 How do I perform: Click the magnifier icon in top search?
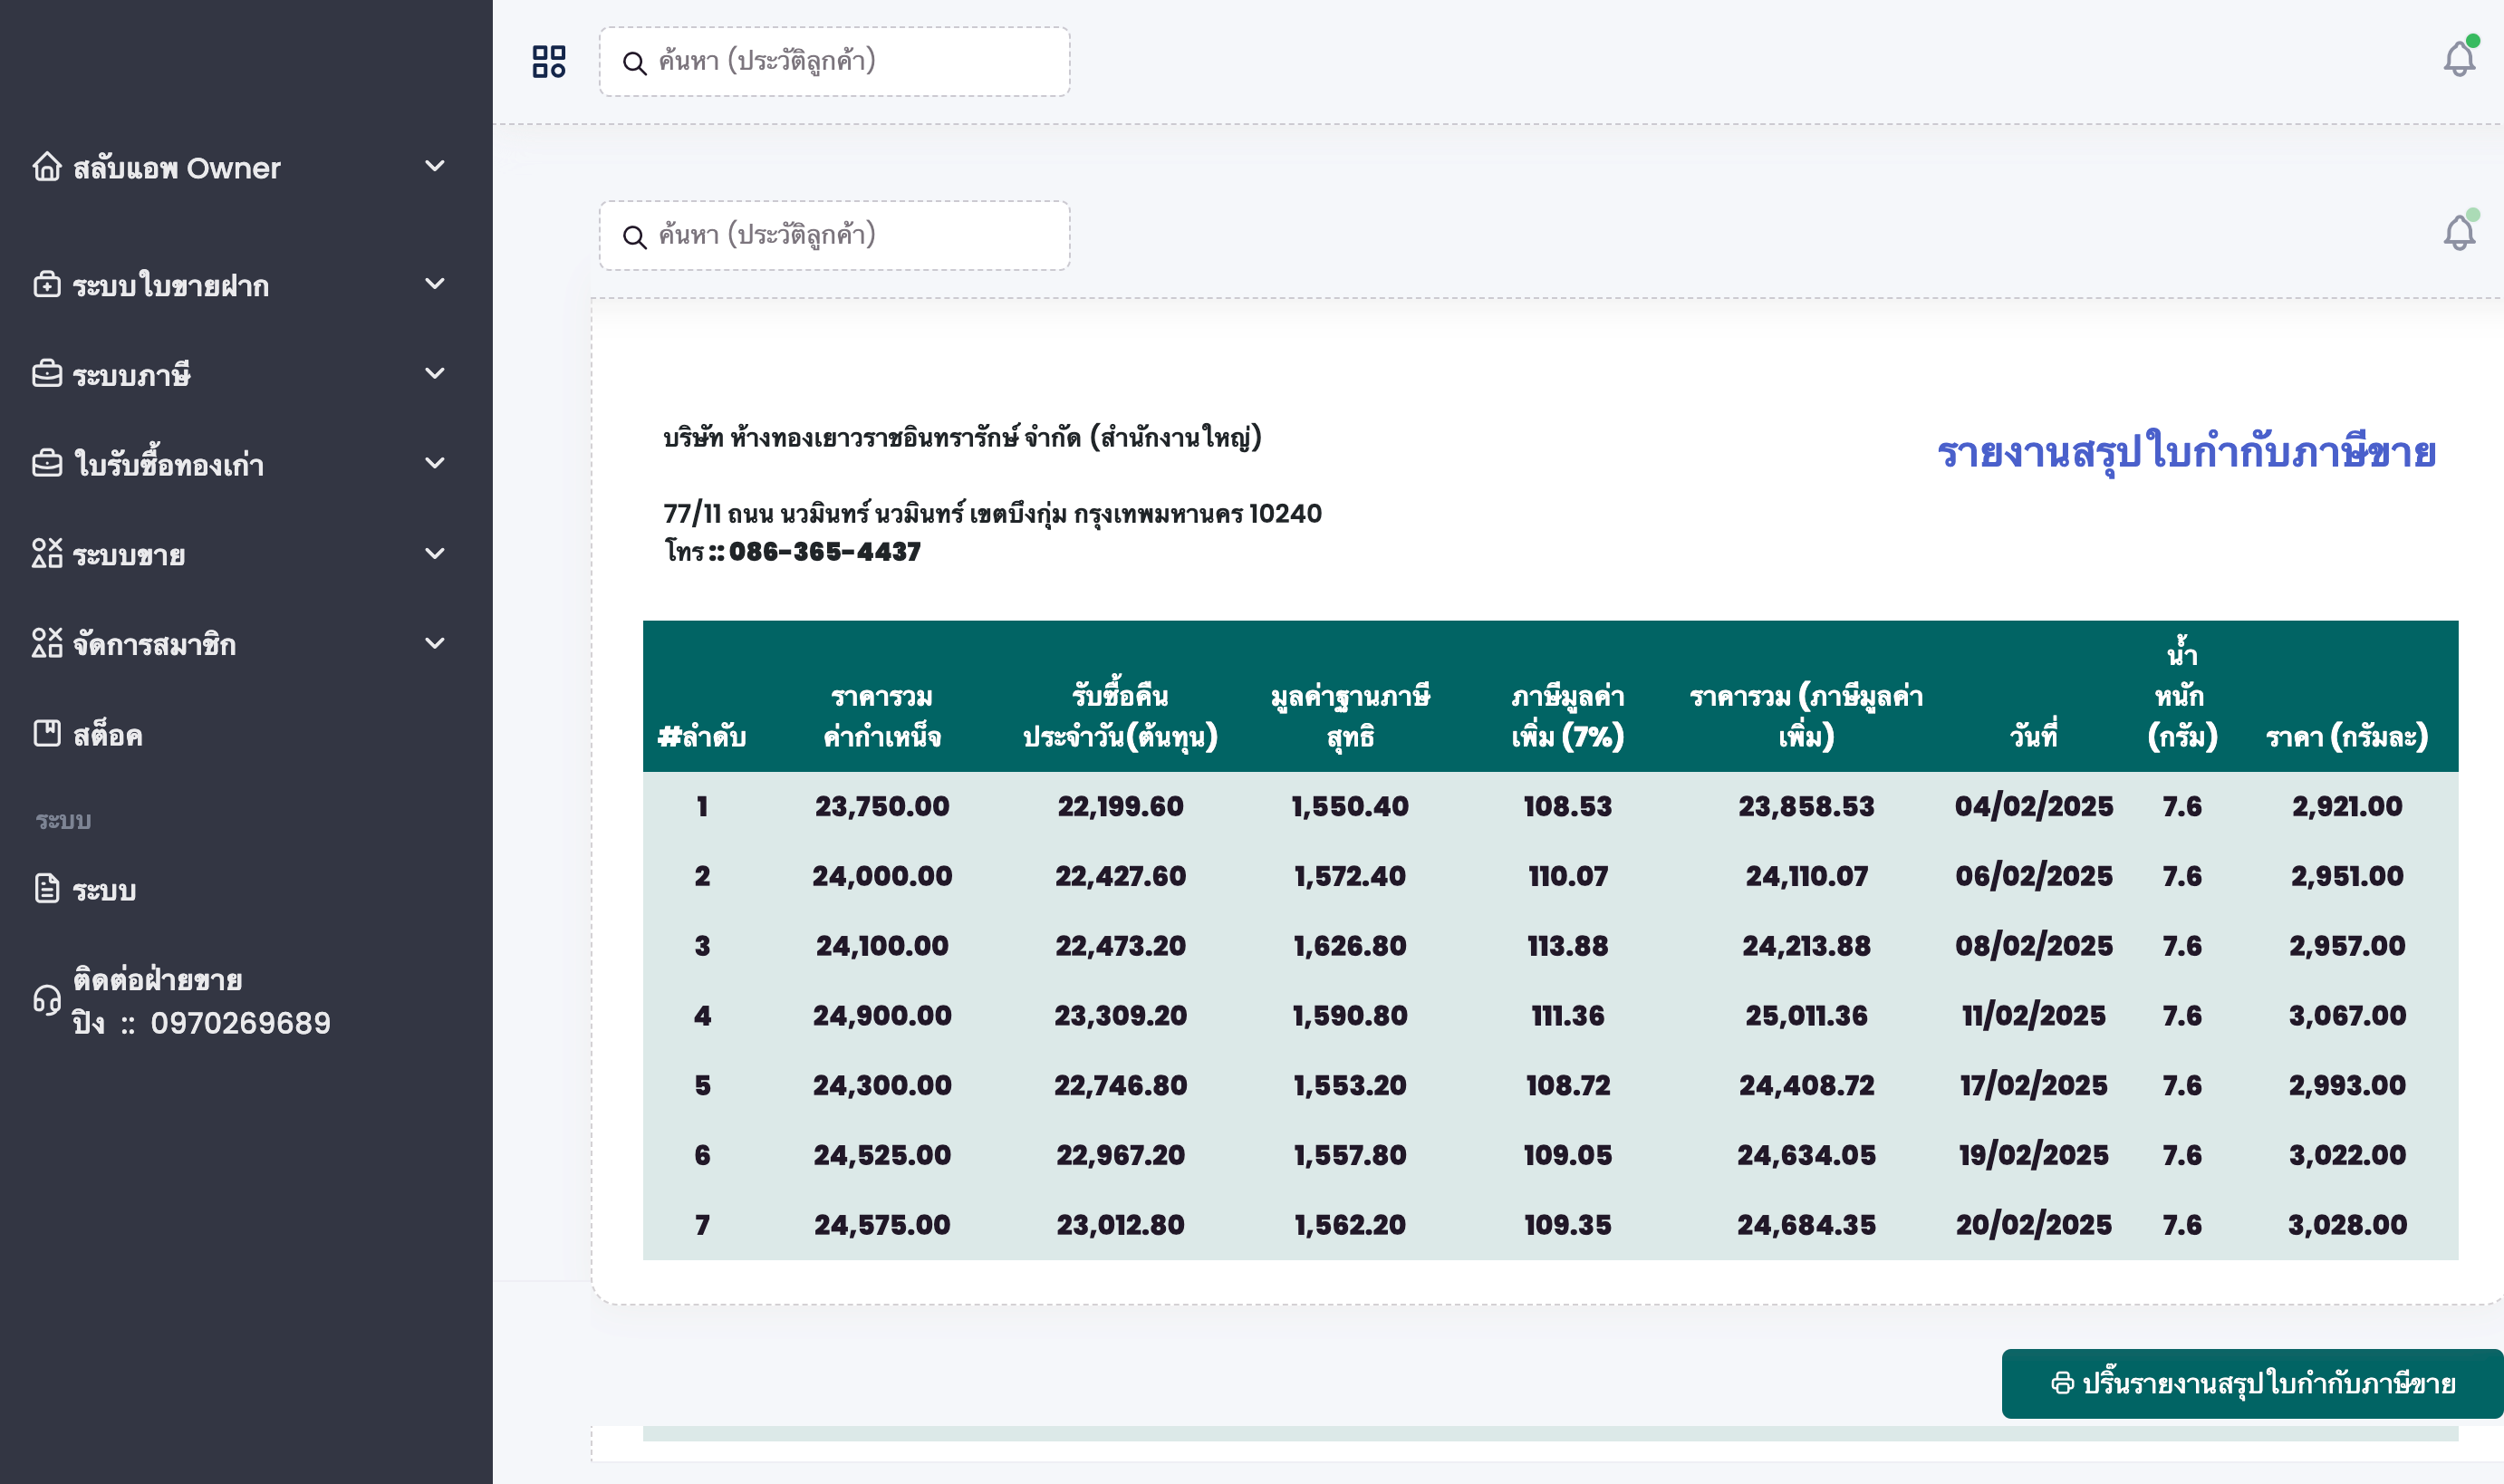634,63
